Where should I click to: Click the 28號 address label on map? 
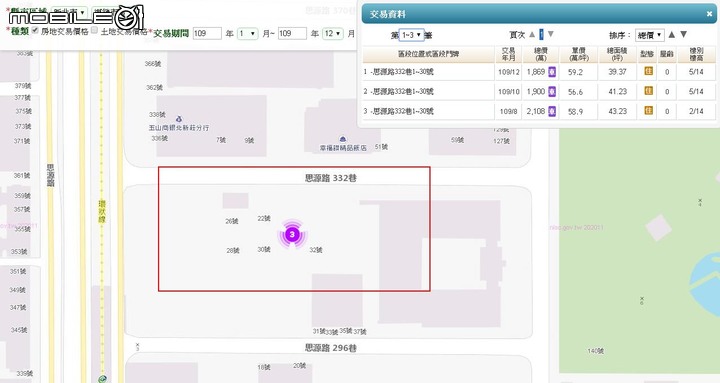point(233,251)
